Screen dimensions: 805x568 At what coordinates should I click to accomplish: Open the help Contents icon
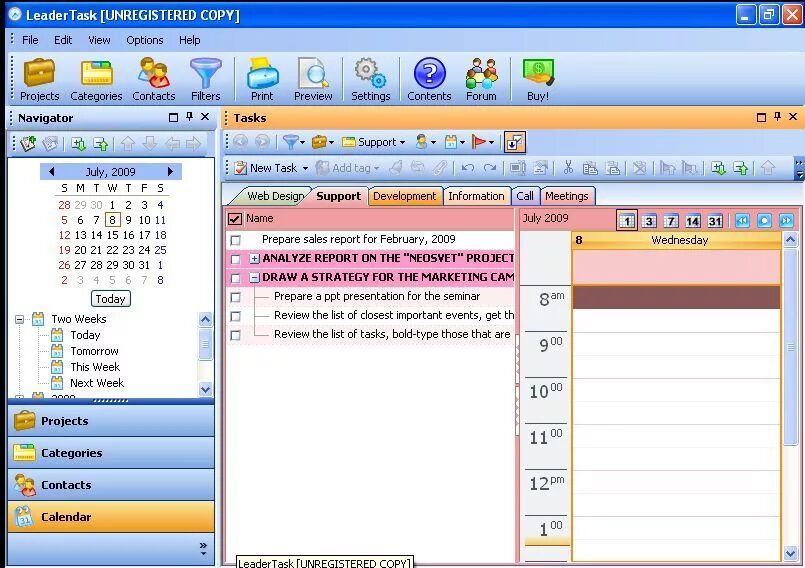(x=429, y=80)
